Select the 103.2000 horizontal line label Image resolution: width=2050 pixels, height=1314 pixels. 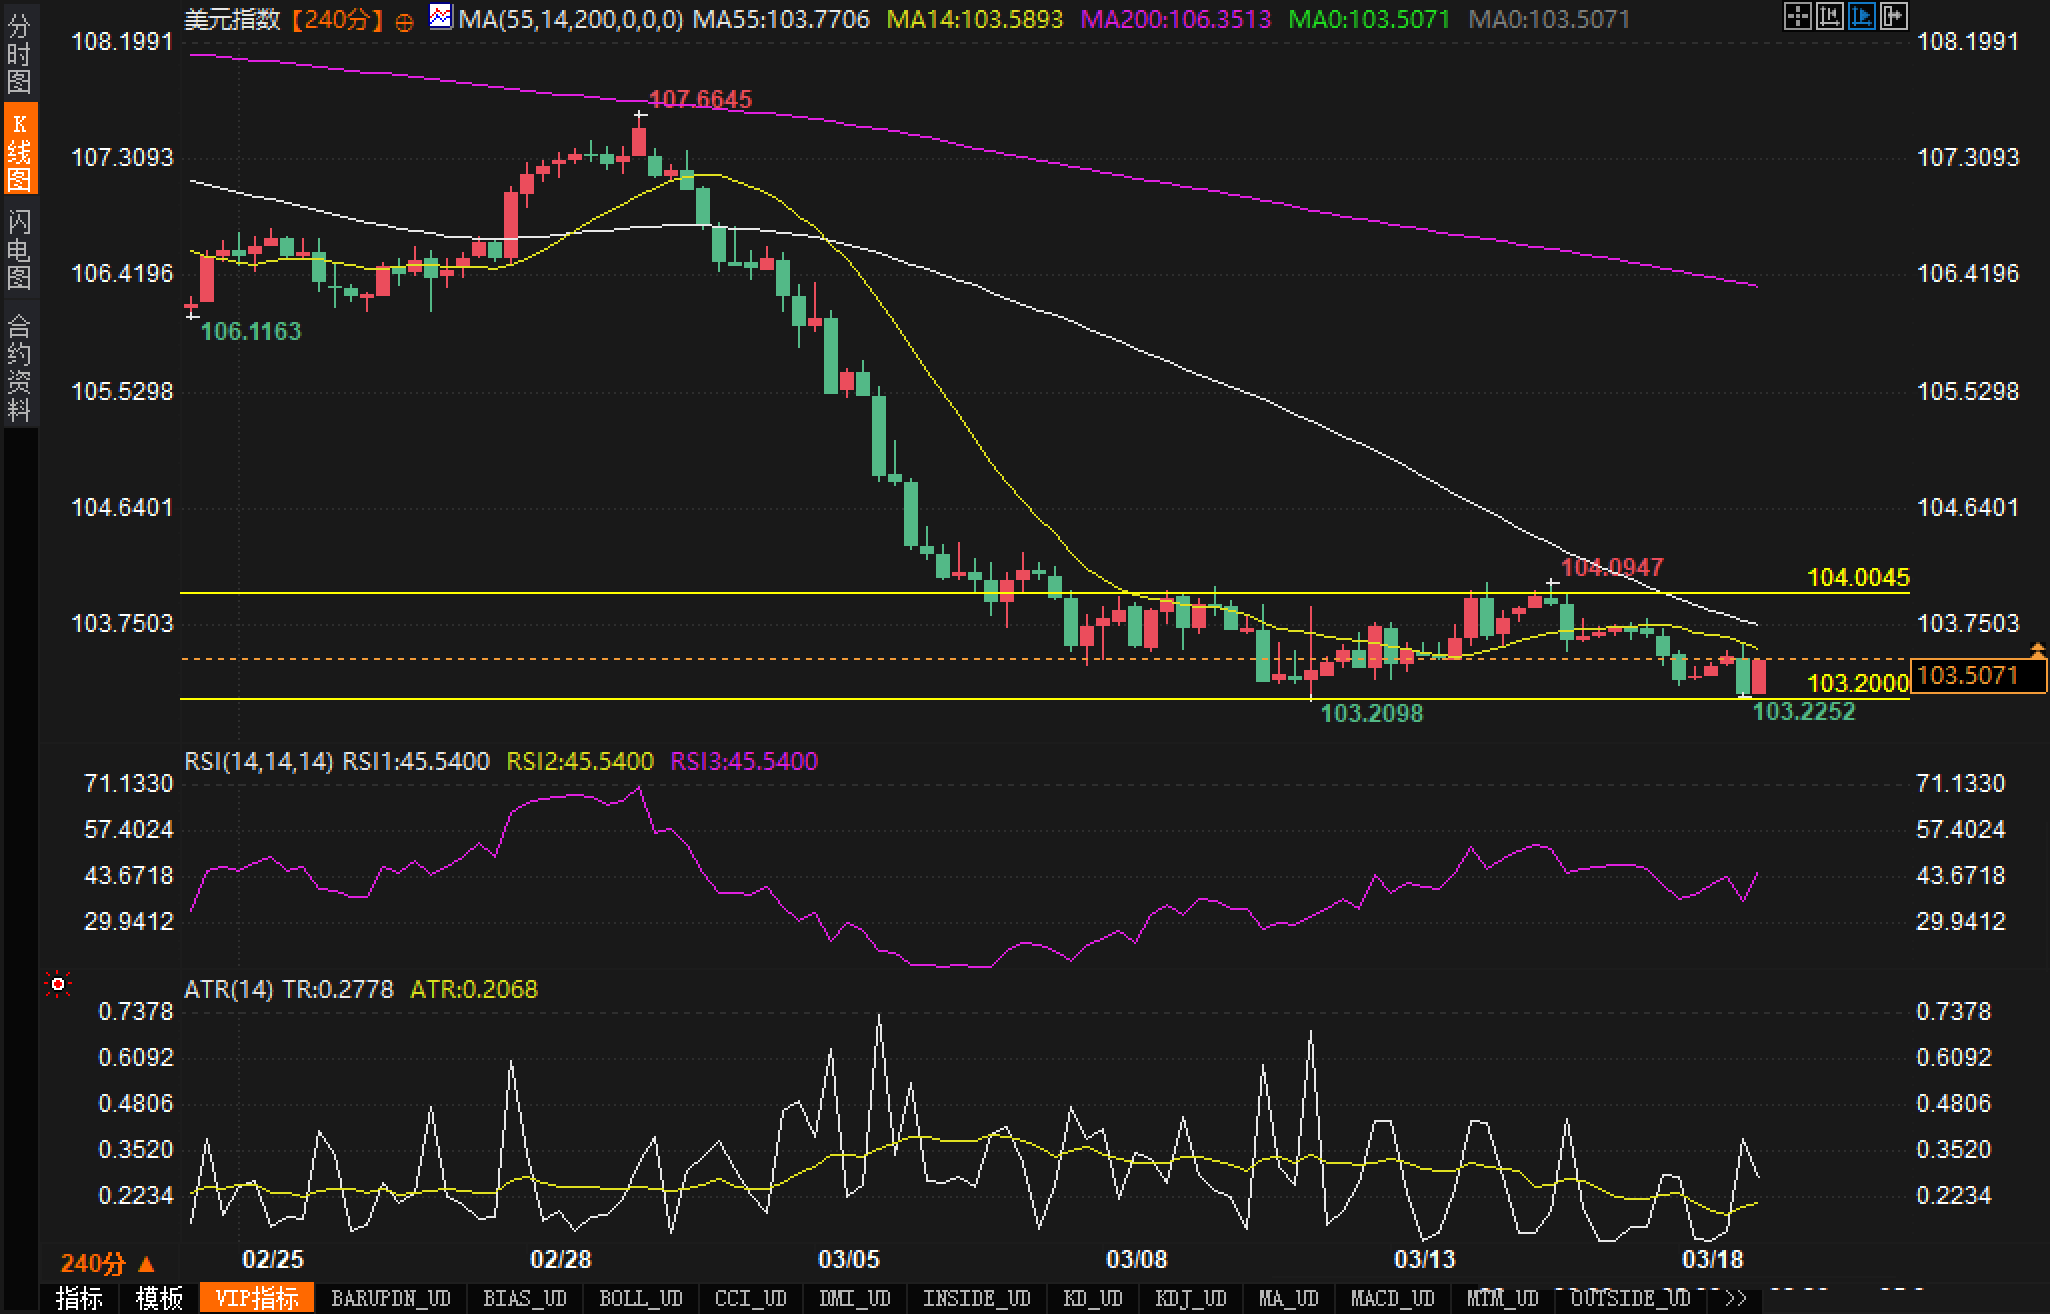click(1858, 683)
